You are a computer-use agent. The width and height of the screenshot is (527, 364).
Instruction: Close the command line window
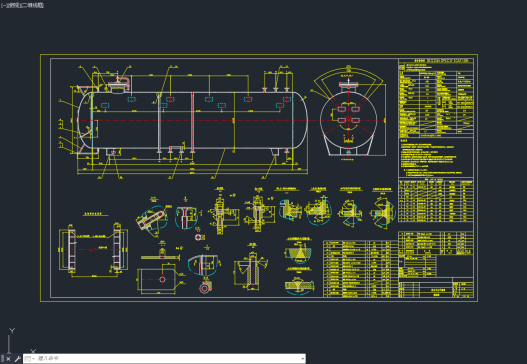tap(8, 359)
